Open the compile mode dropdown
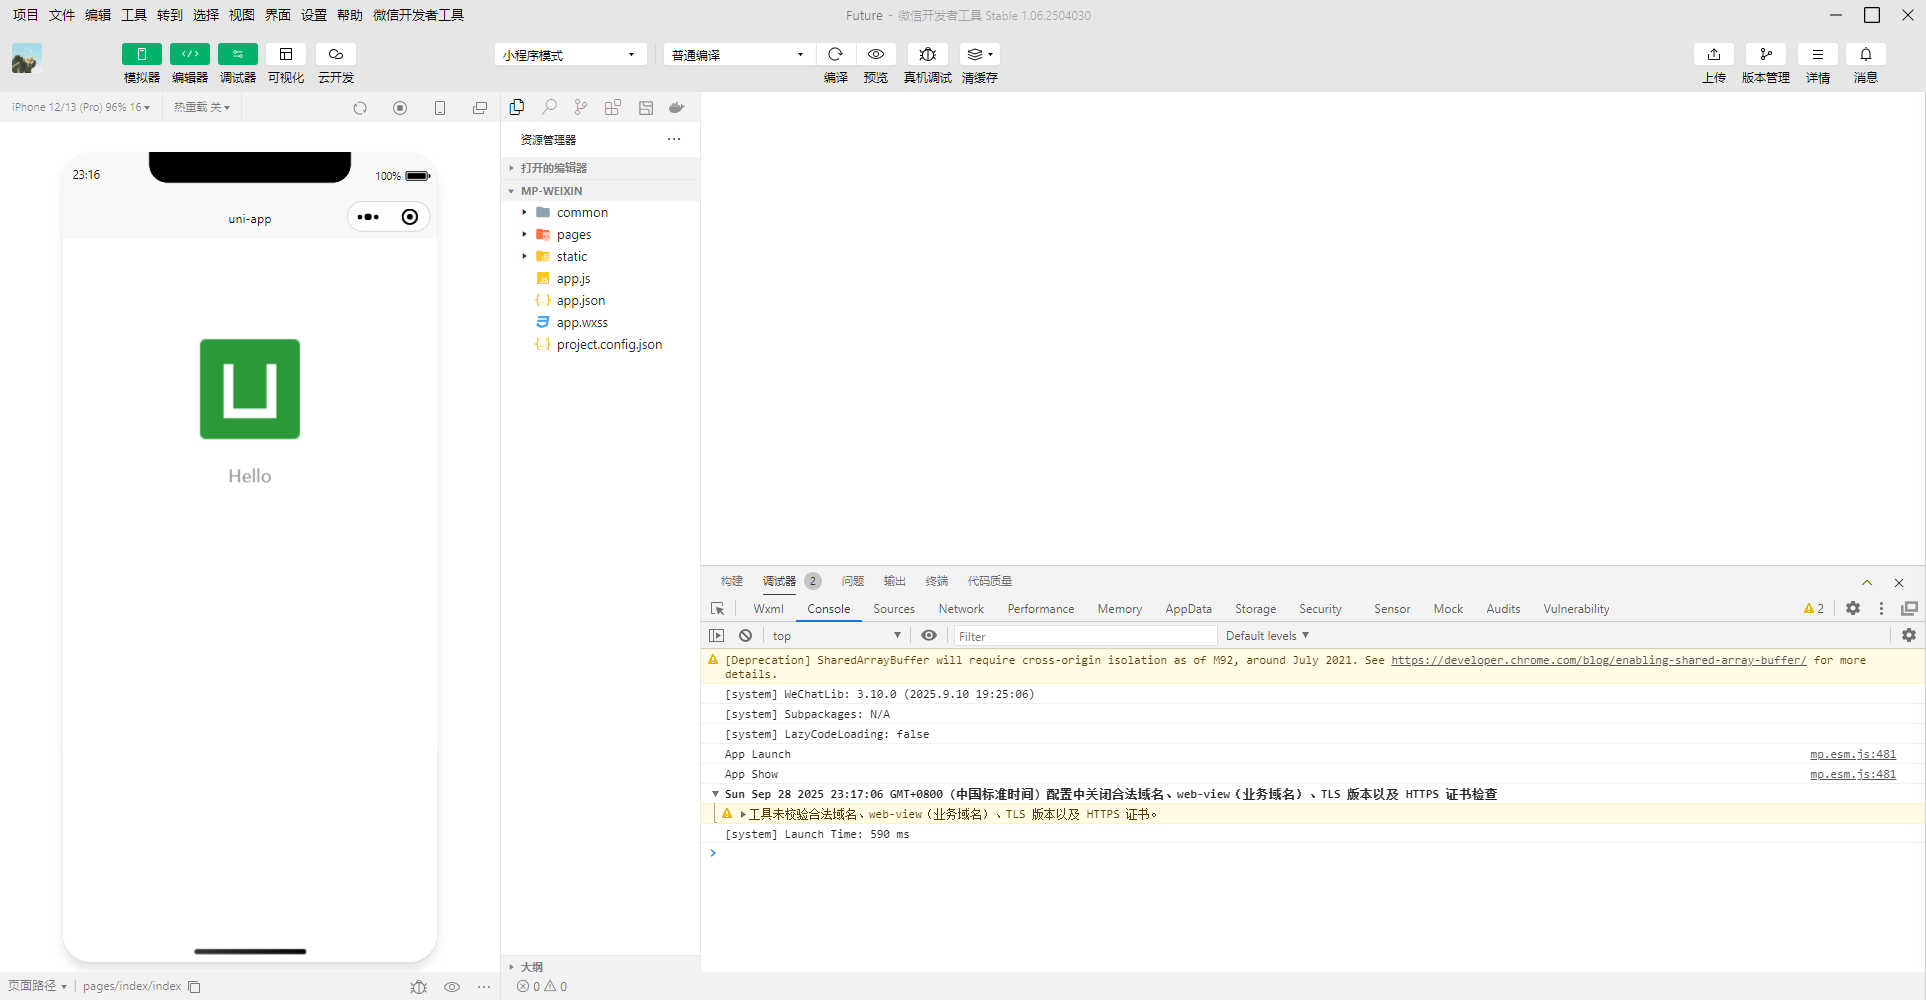1926x1000 pixels. [x=739, y=55]
